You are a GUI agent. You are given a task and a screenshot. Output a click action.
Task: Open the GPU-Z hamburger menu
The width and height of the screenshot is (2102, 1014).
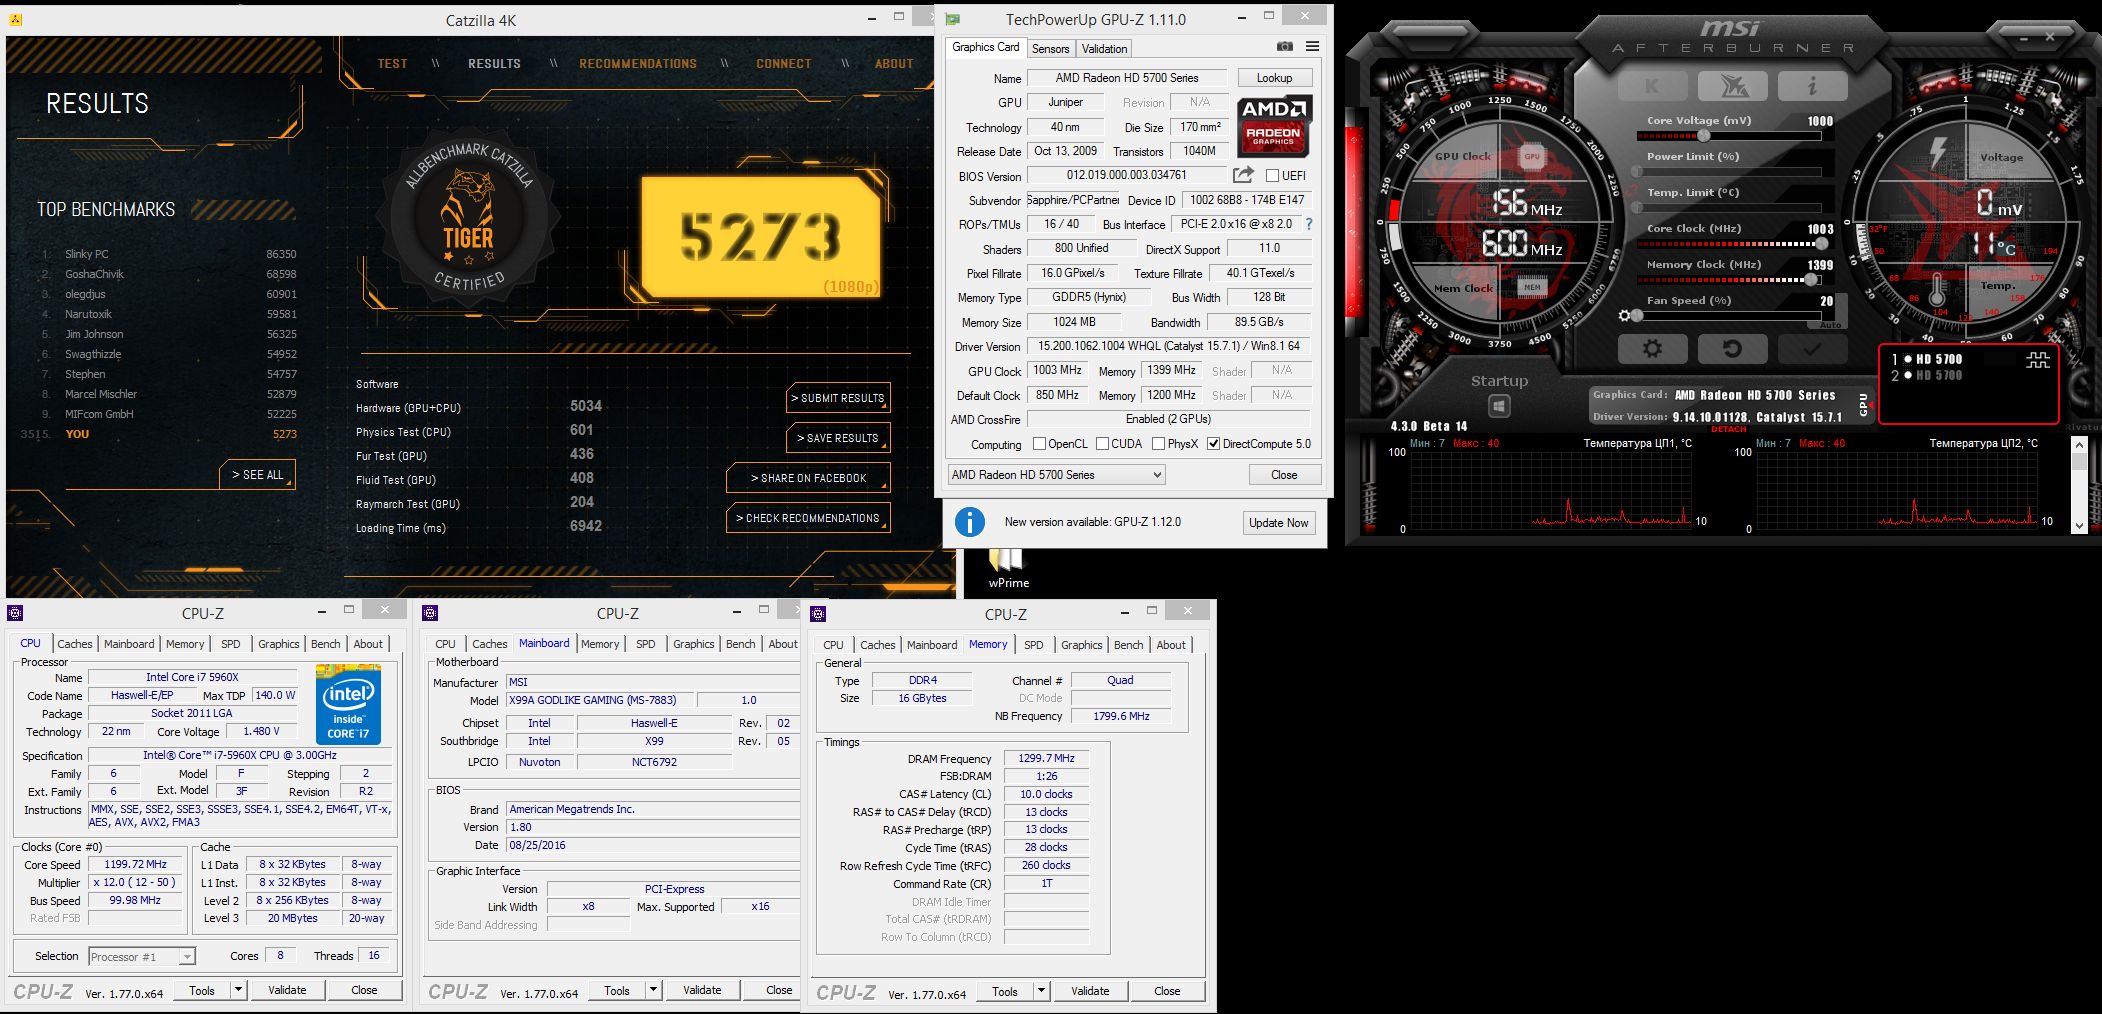[x=1312, y=46]
